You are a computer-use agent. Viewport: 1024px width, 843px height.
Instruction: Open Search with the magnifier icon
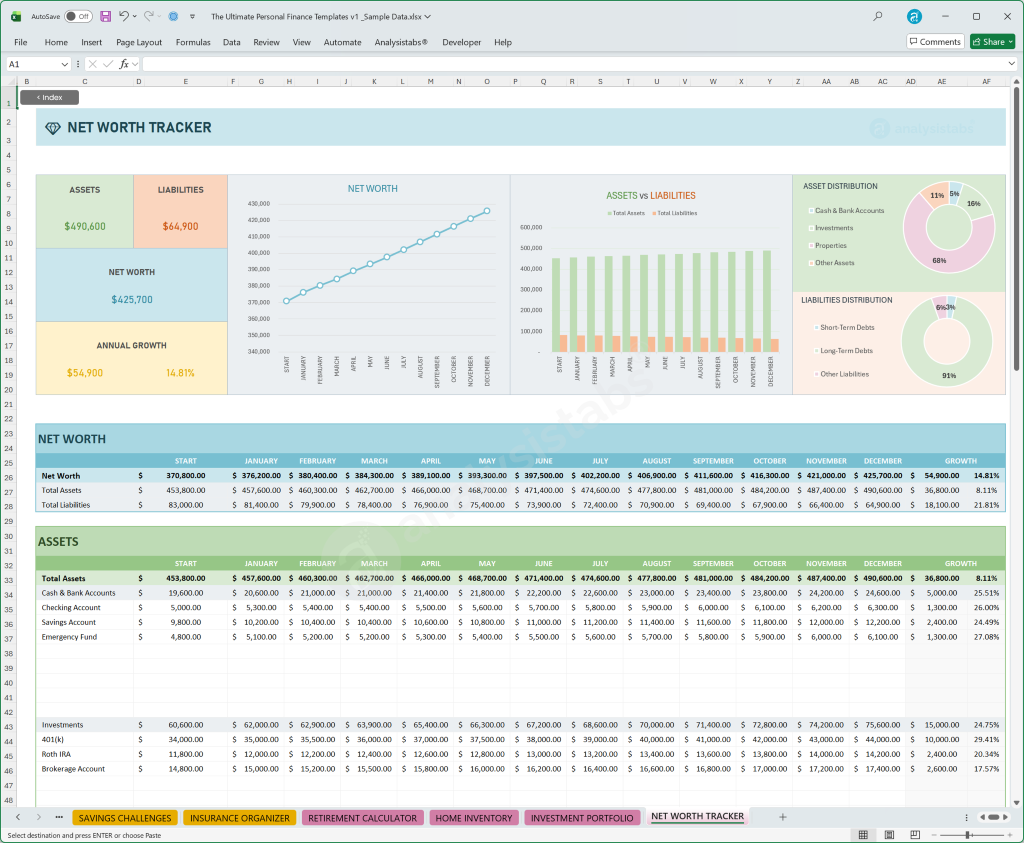[877, 16]
